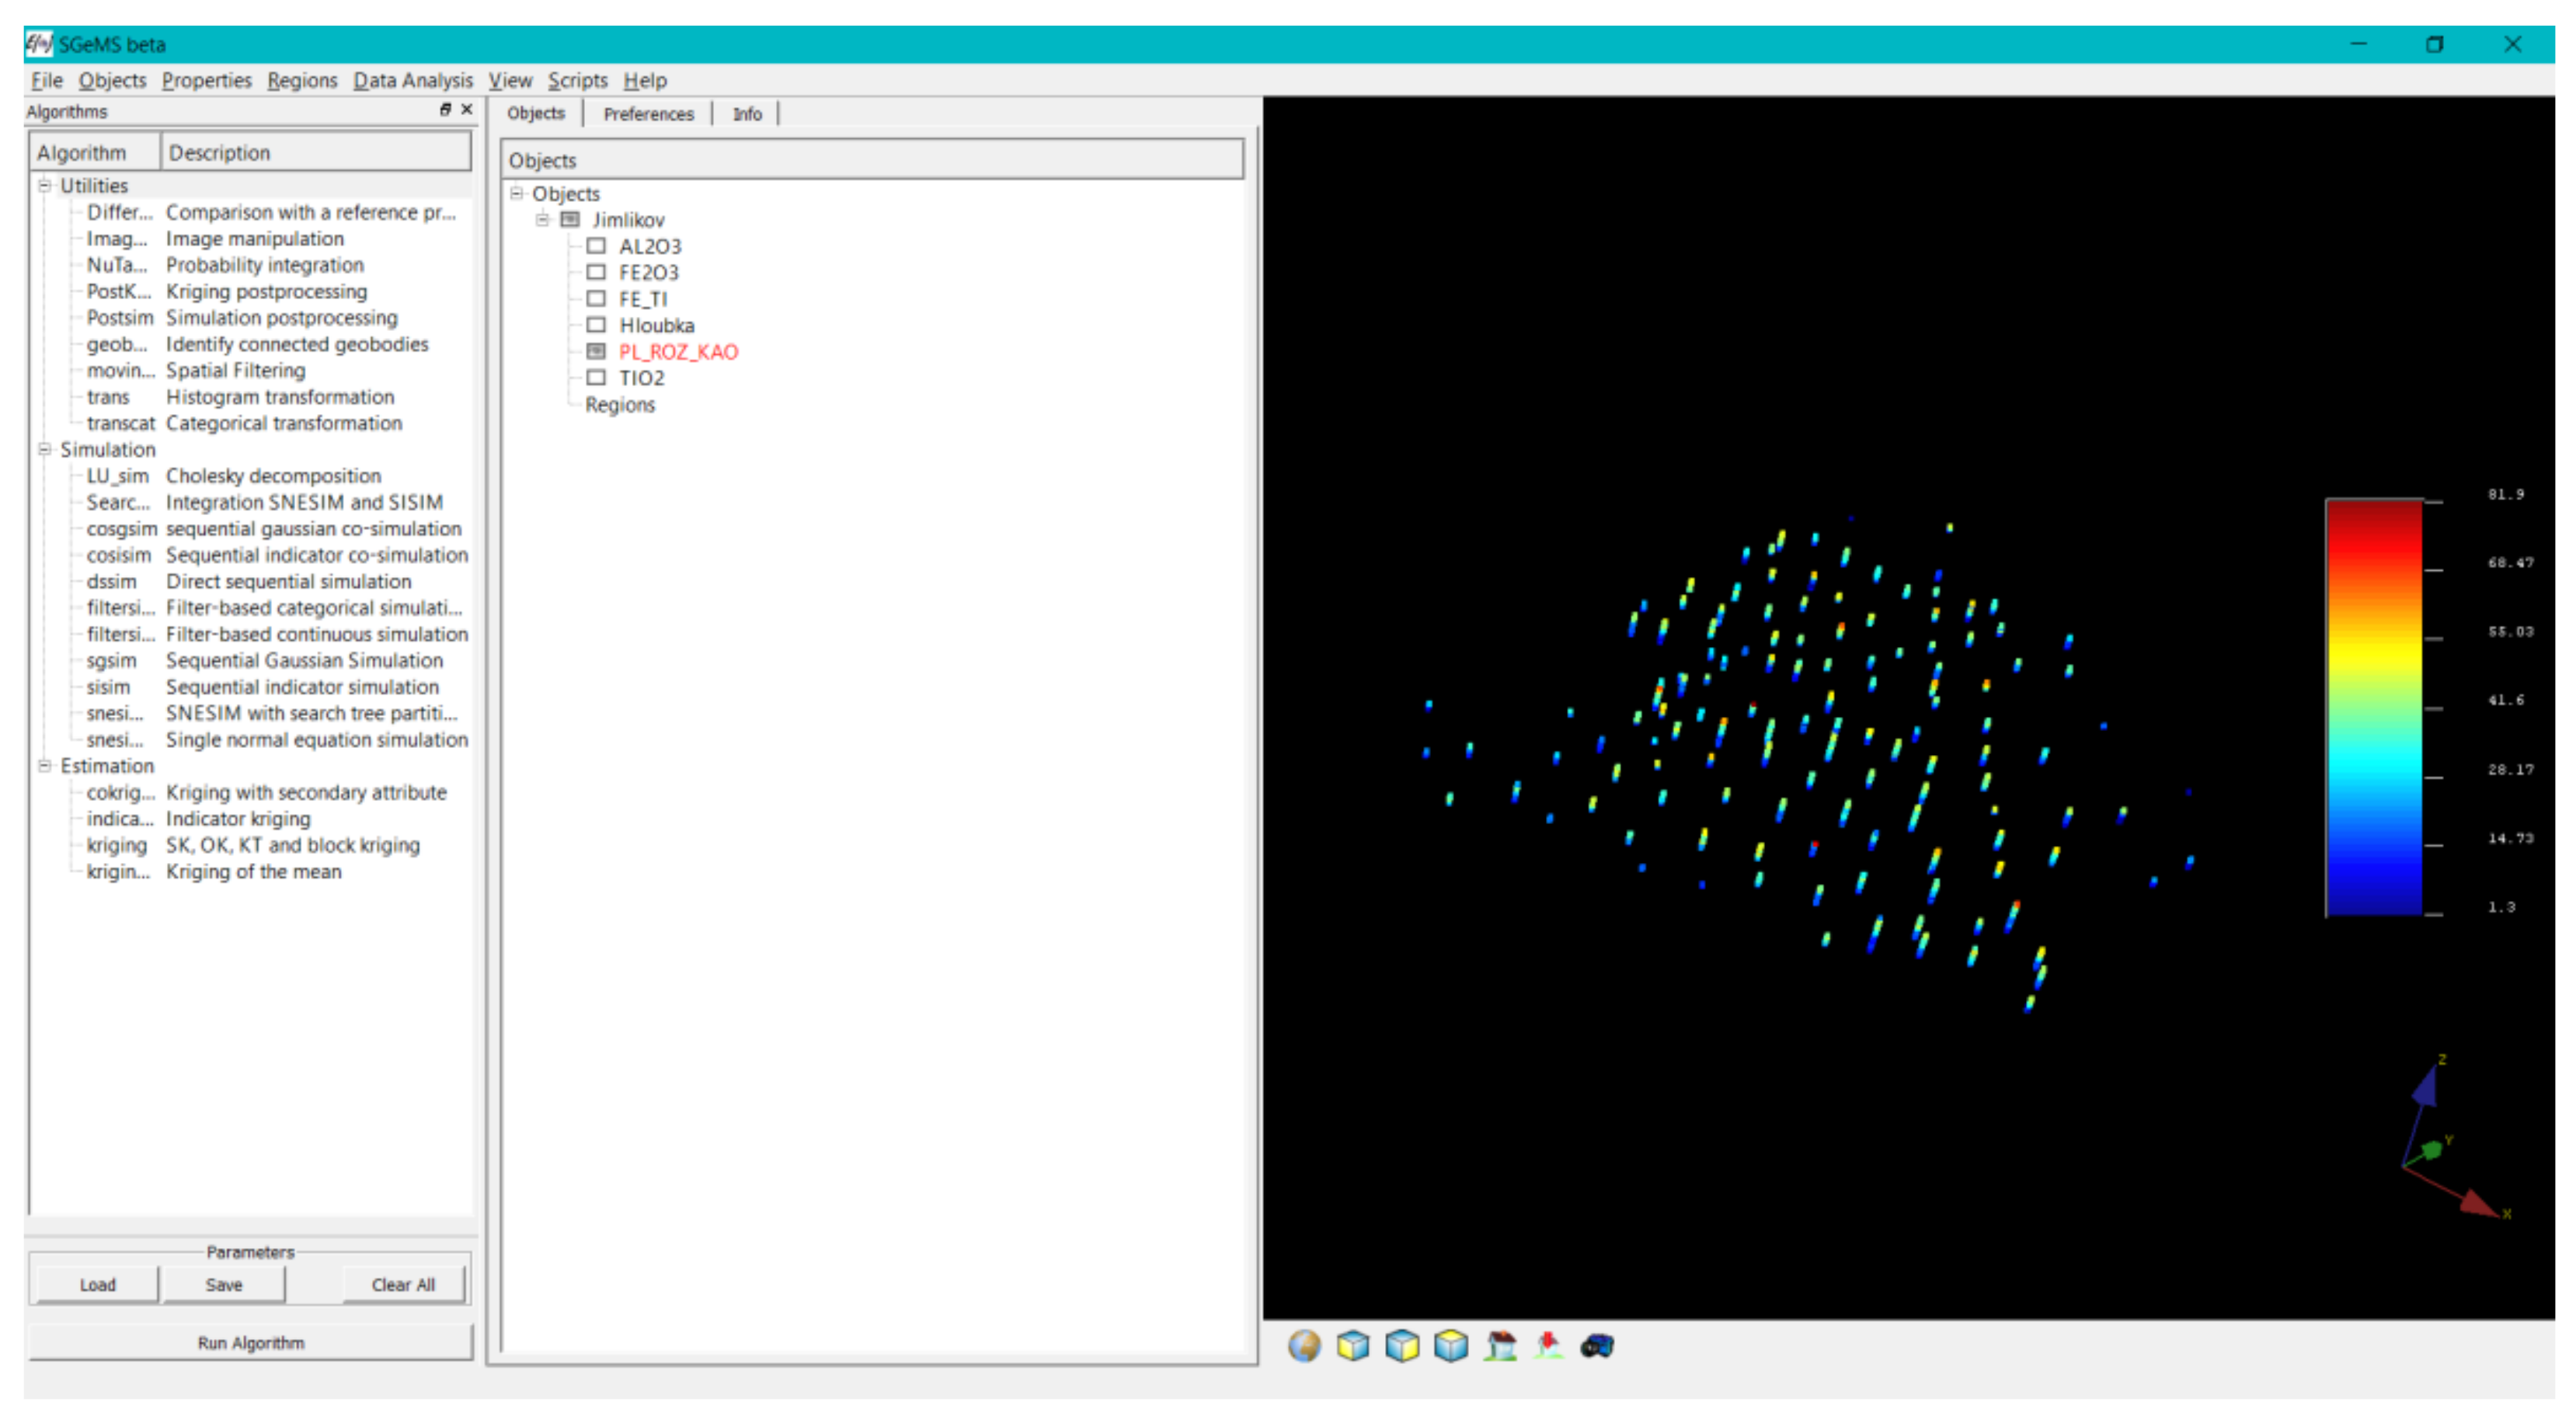
Task: Select the sgsim Sequential Gaussian Simulation algorithm
Action: coord(111,661)
